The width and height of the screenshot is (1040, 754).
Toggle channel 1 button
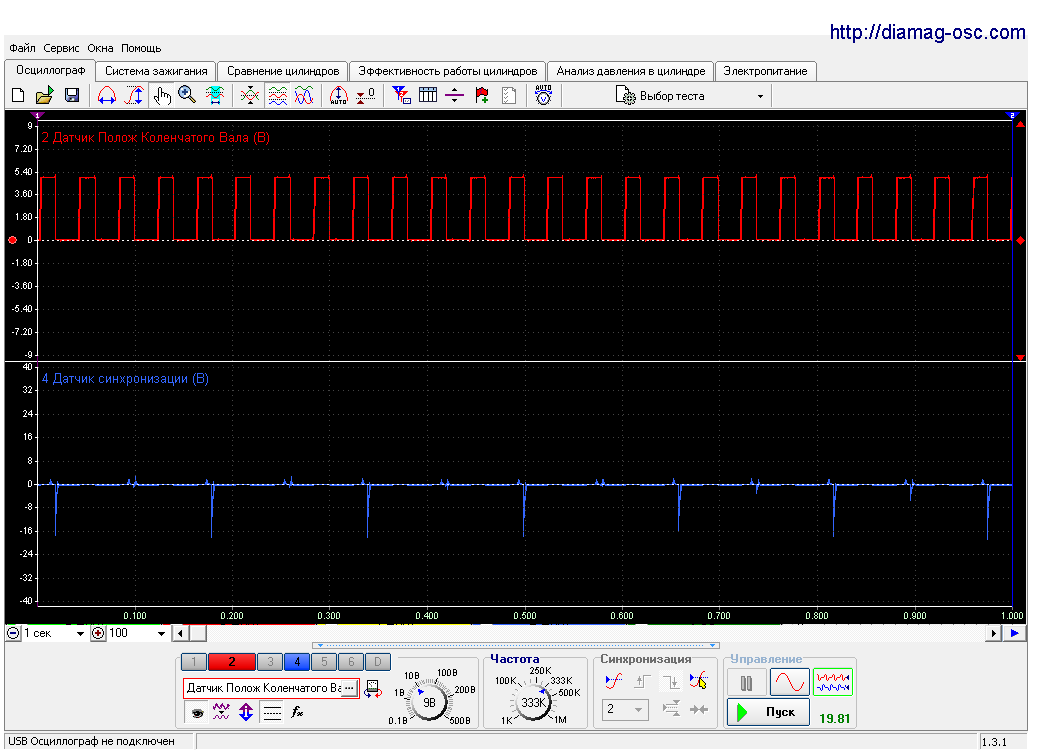coord(194,661)
